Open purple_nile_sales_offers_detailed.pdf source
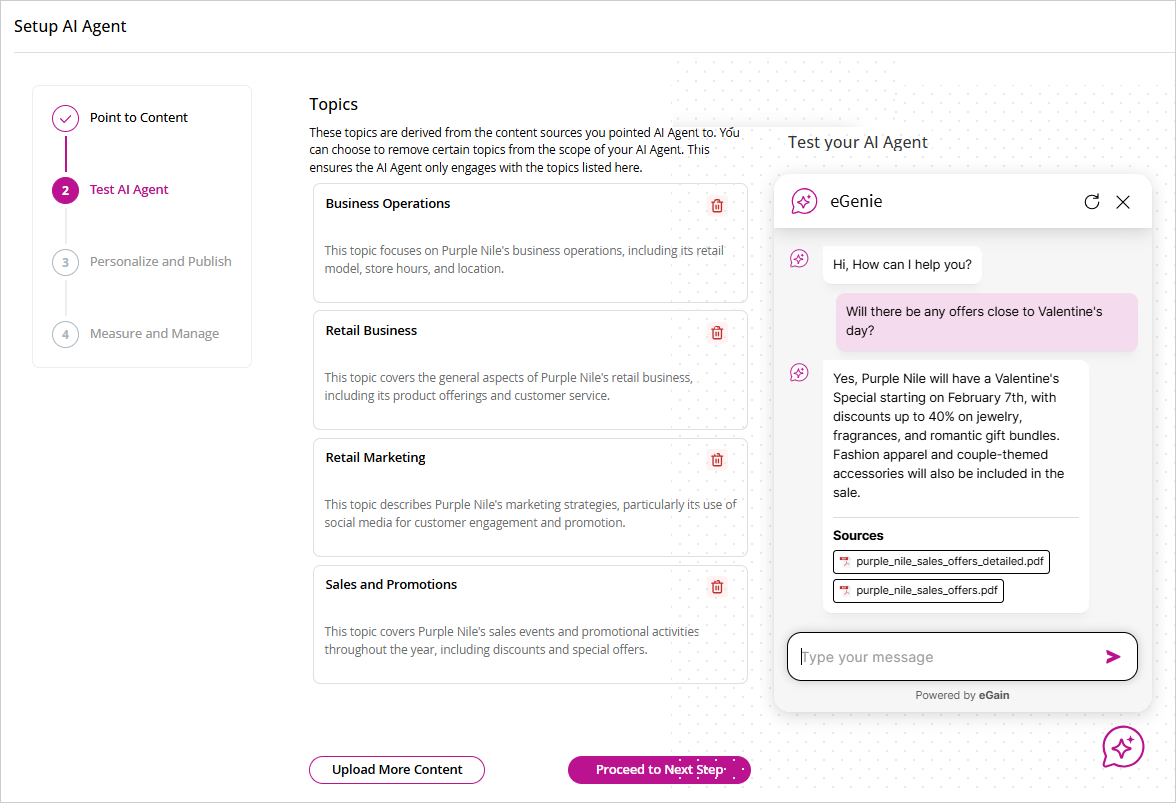 (941, 562)
